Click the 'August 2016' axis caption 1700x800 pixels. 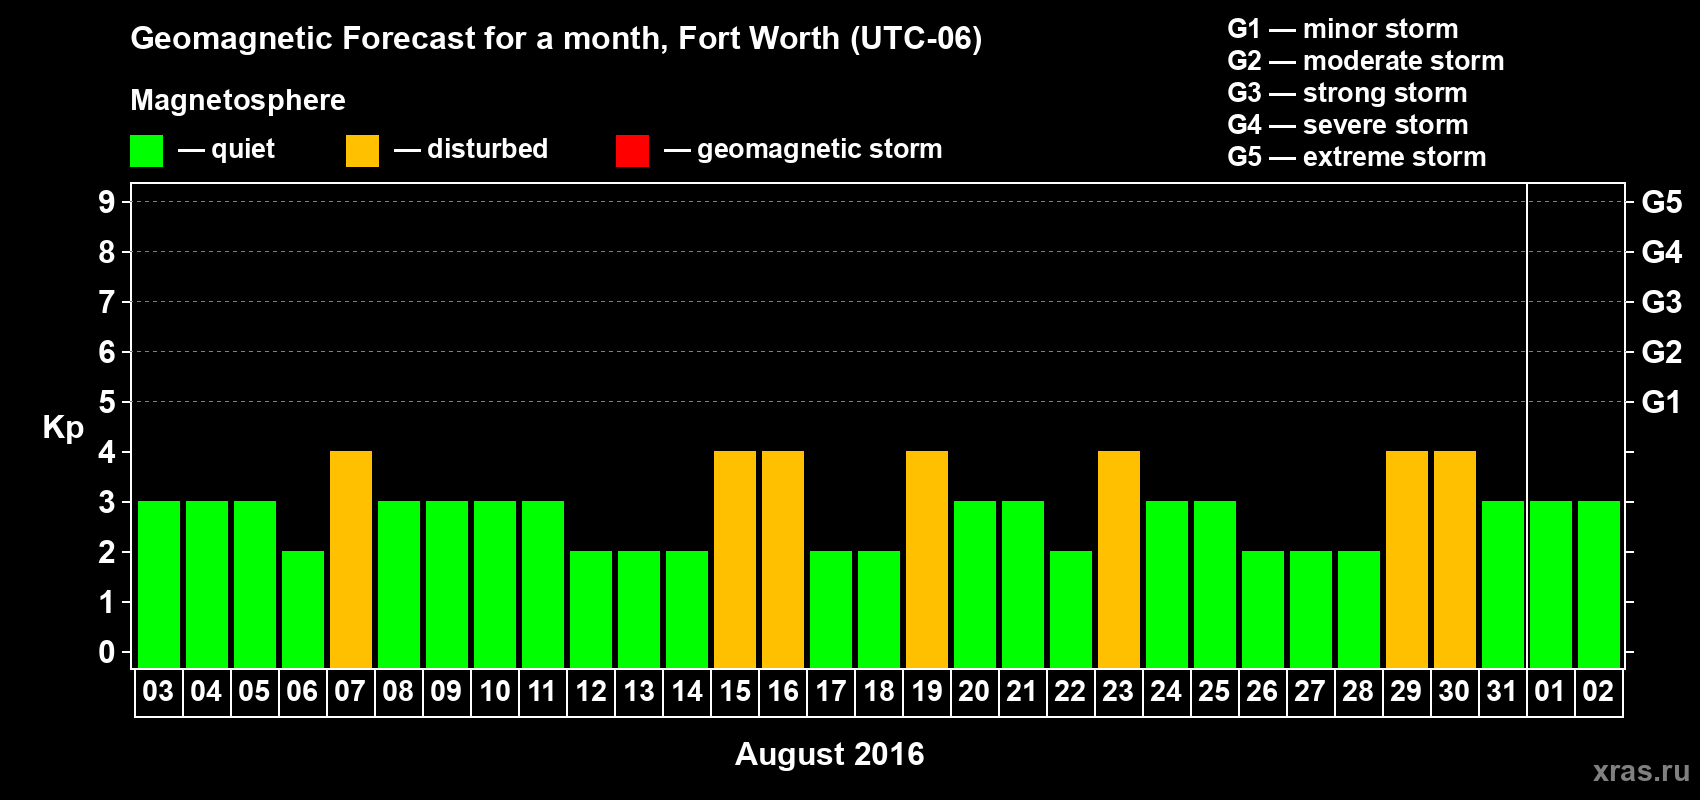click(x=829, y=754)
